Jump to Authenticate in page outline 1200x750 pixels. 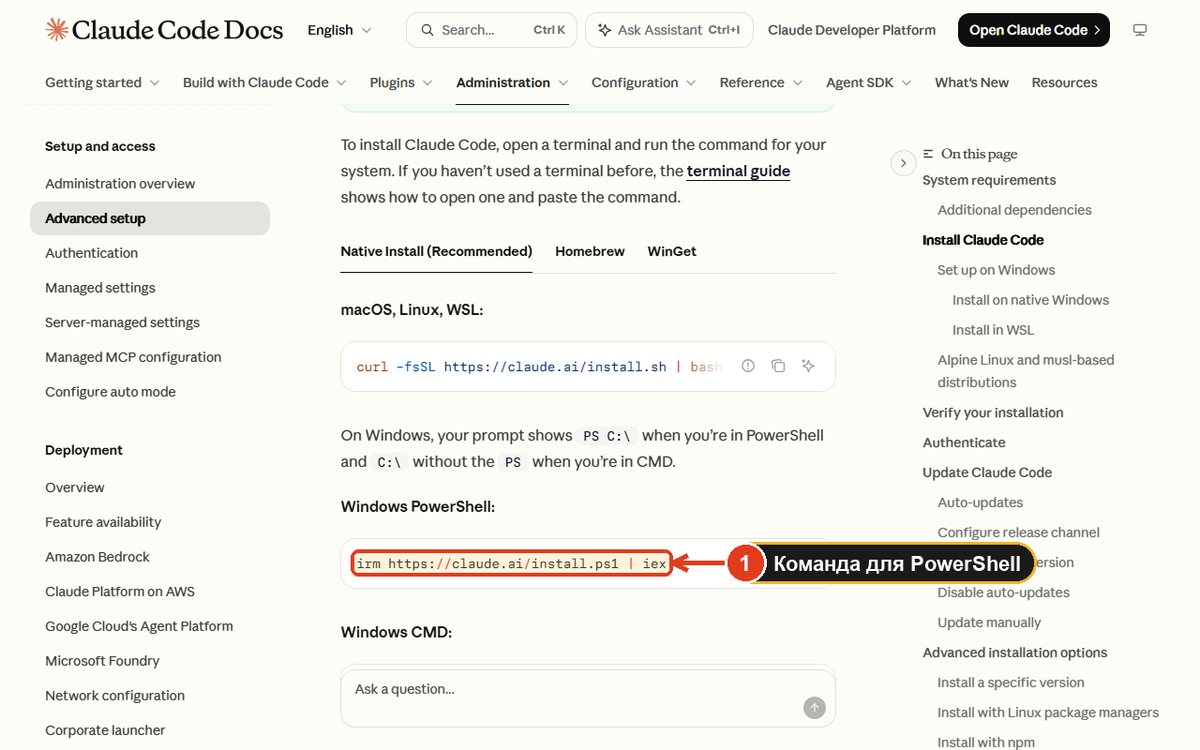[964, 442]
